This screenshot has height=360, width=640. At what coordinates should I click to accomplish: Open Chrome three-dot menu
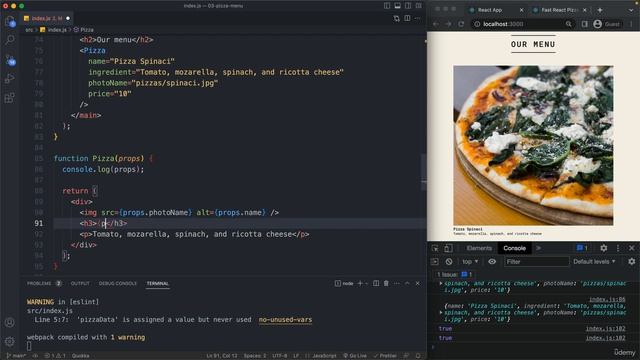631,24
